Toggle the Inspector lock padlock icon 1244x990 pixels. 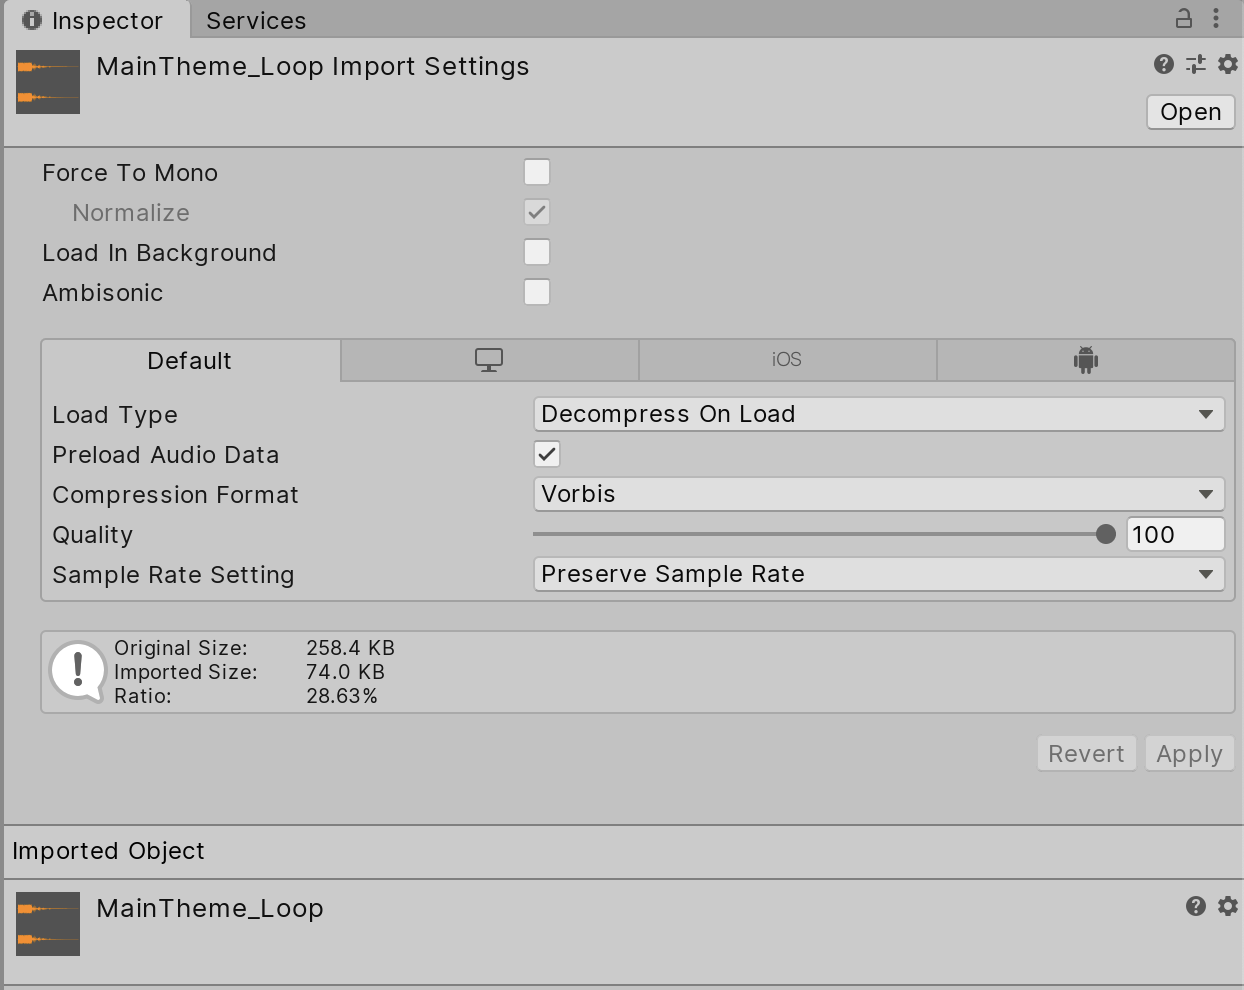[1184, 20]
